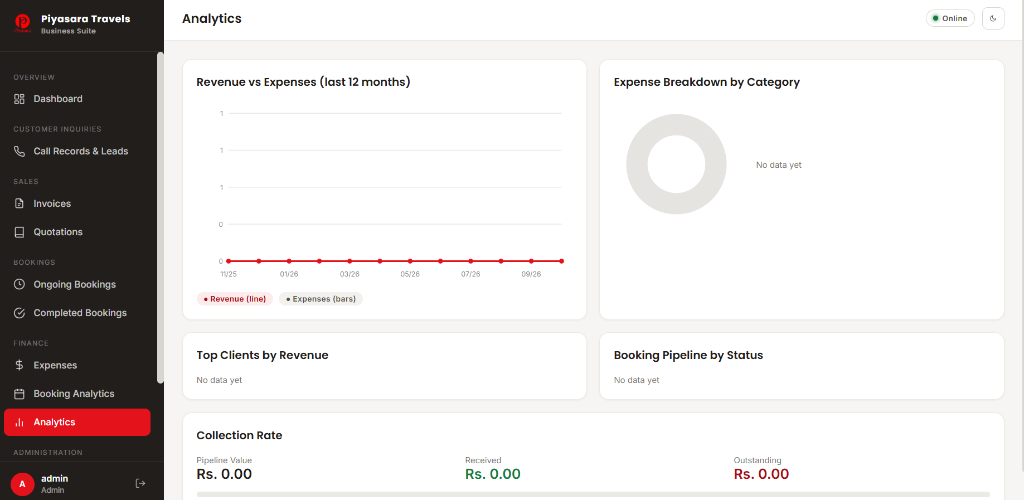
Task: Click the ADMINISTRATION section label
Action: point(48,452)
